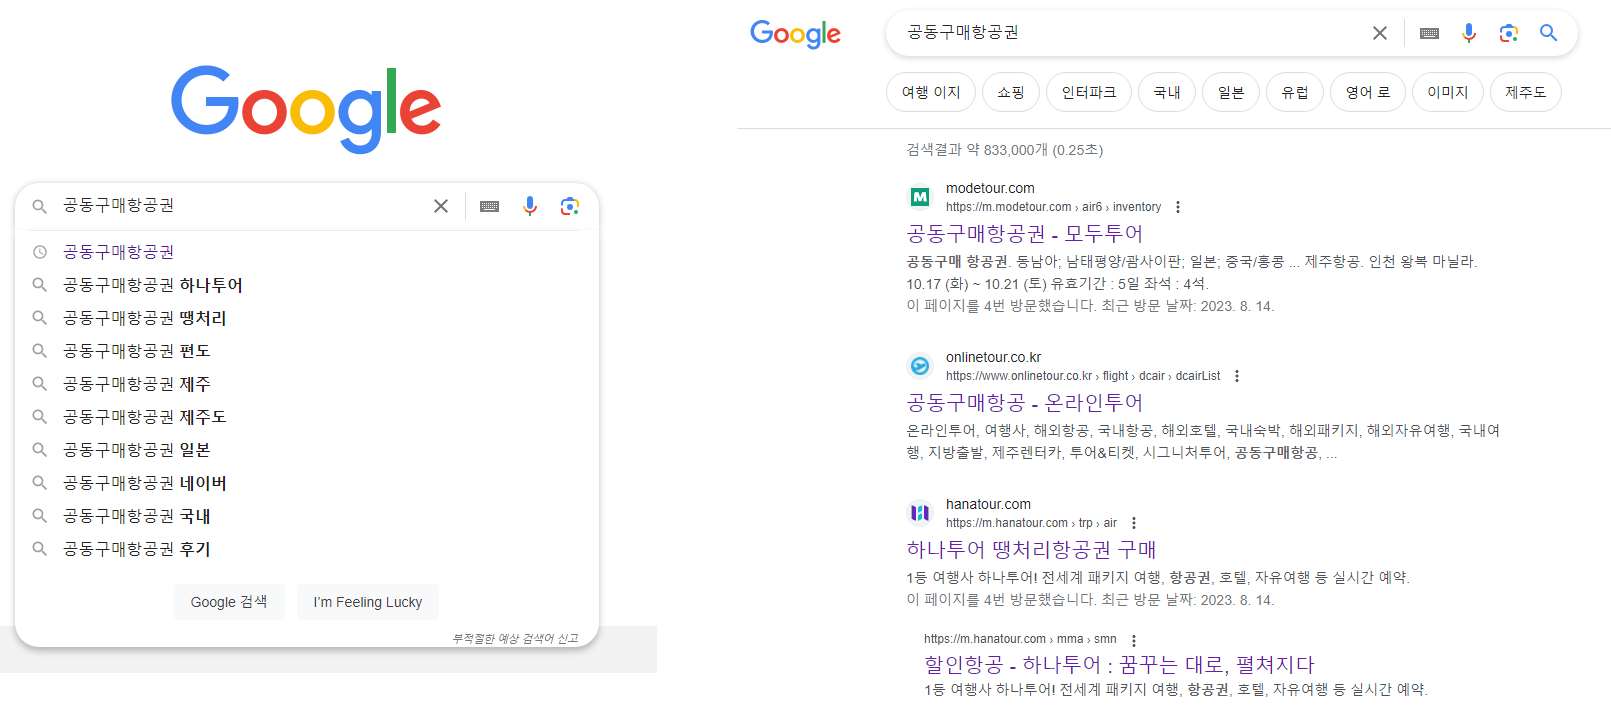Choose suggestion 공동구매항공권 제주
Screen dimensions: 1611x714
click(307, 384)
